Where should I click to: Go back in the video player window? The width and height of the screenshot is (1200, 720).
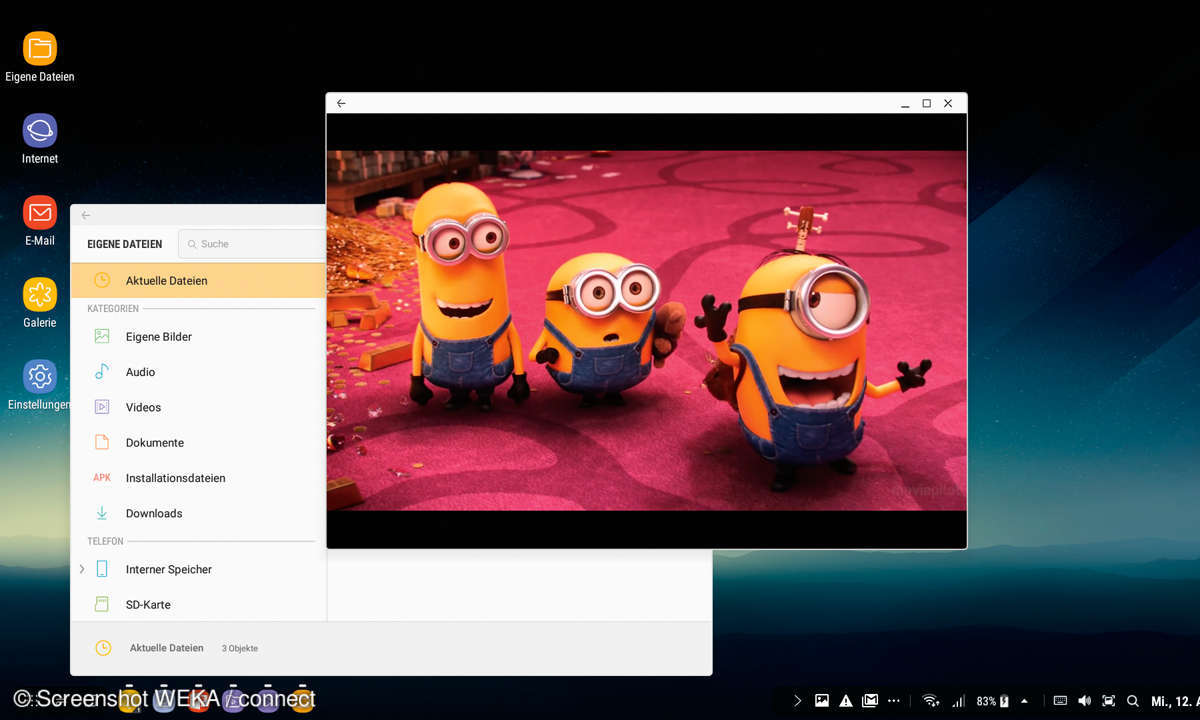coord(341,103)
